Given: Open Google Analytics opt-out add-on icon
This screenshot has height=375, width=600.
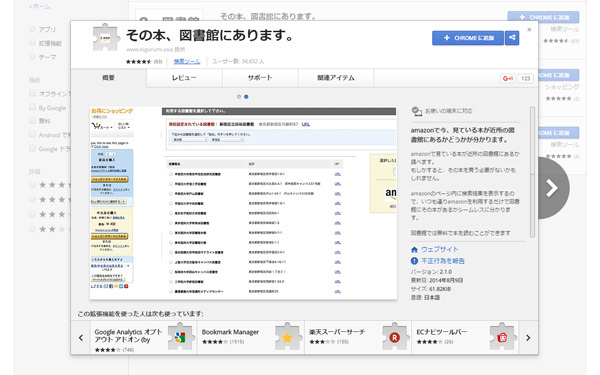Looking at the screenshot, I should (180, 336).
